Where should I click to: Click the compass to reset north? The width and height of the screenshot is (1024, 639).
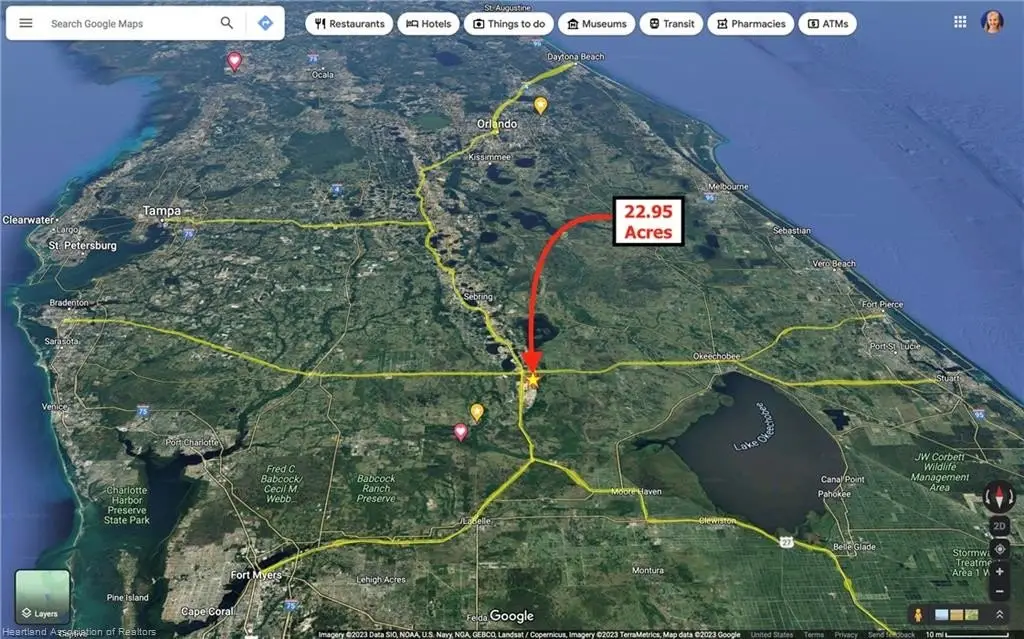click(x=999, y=497)
